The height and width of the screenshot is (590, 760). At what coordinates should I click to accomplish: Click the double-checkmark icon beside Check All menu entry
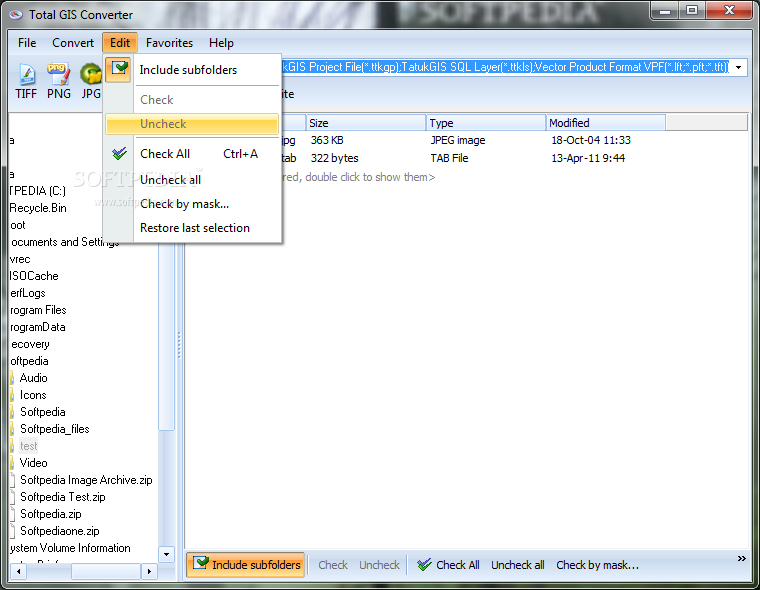[x=119, y=154]
